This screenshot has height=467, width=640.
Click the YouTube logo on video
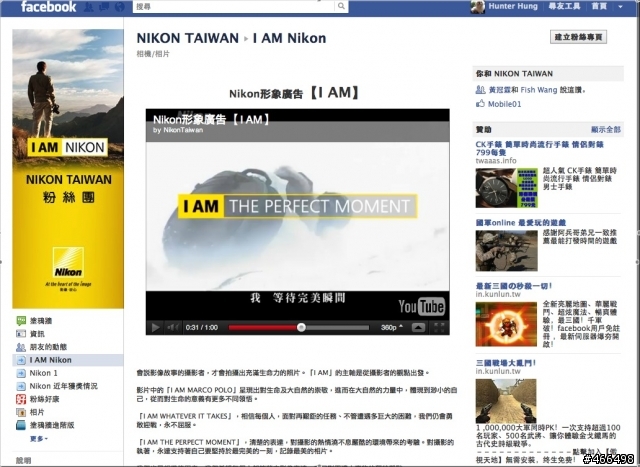(x=422, y=306)
